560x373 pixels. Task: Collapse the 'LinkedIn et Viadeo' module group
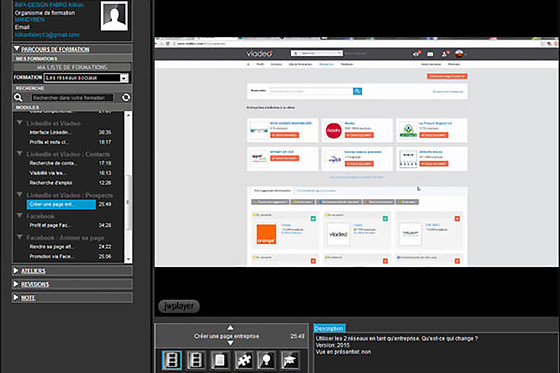(20, 123)
